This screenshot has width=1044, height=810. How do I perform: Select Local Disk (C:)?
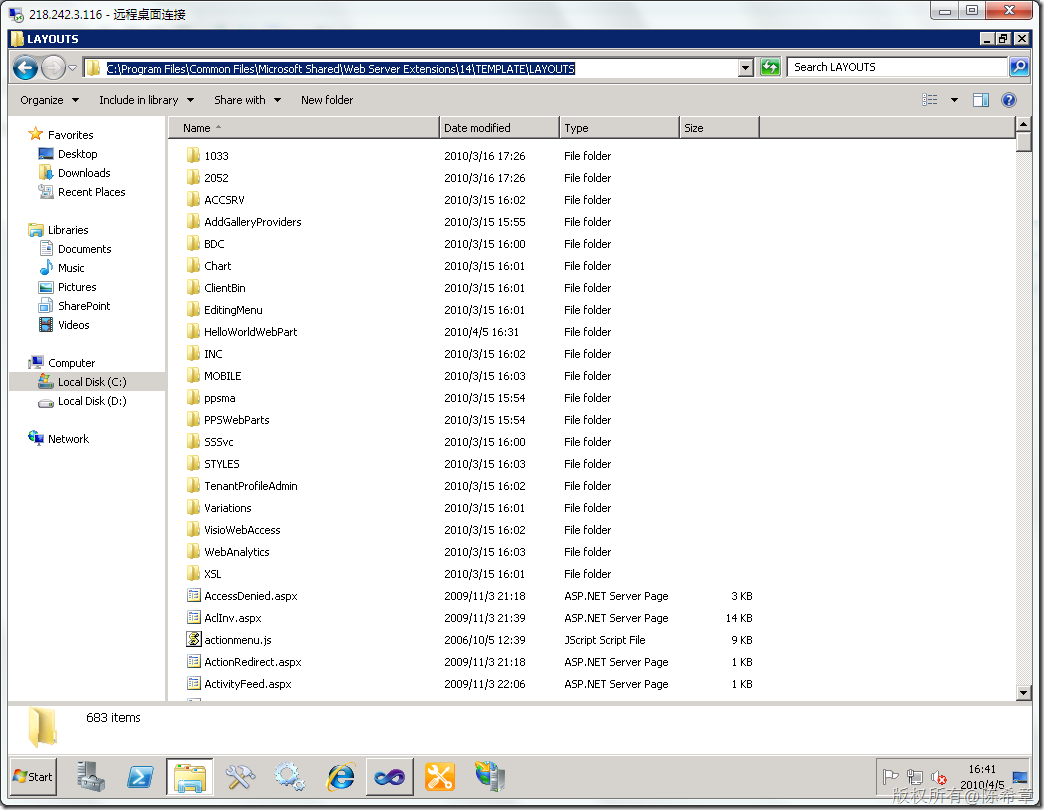tap(87, 382)
